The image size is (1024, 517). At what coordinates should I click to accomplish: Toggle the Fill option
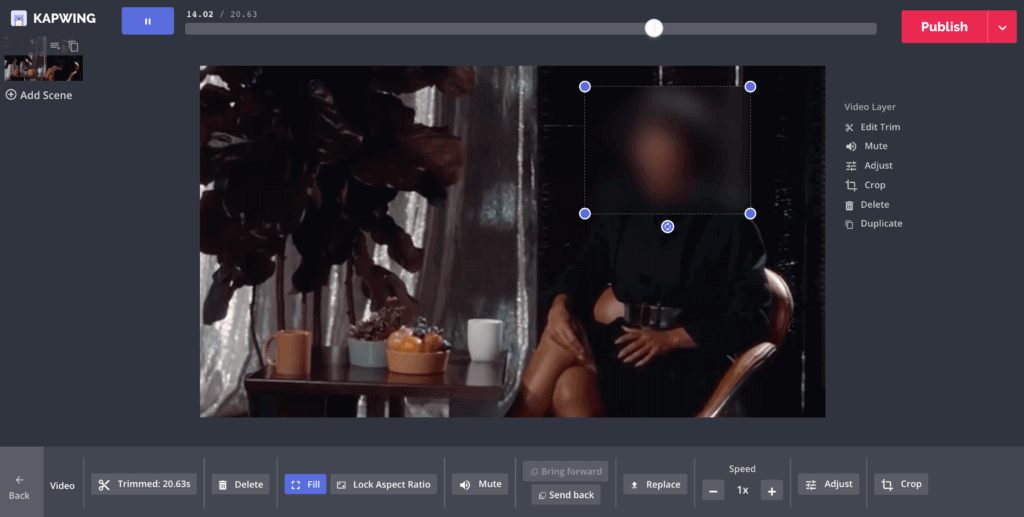click(x=305, y=485)
